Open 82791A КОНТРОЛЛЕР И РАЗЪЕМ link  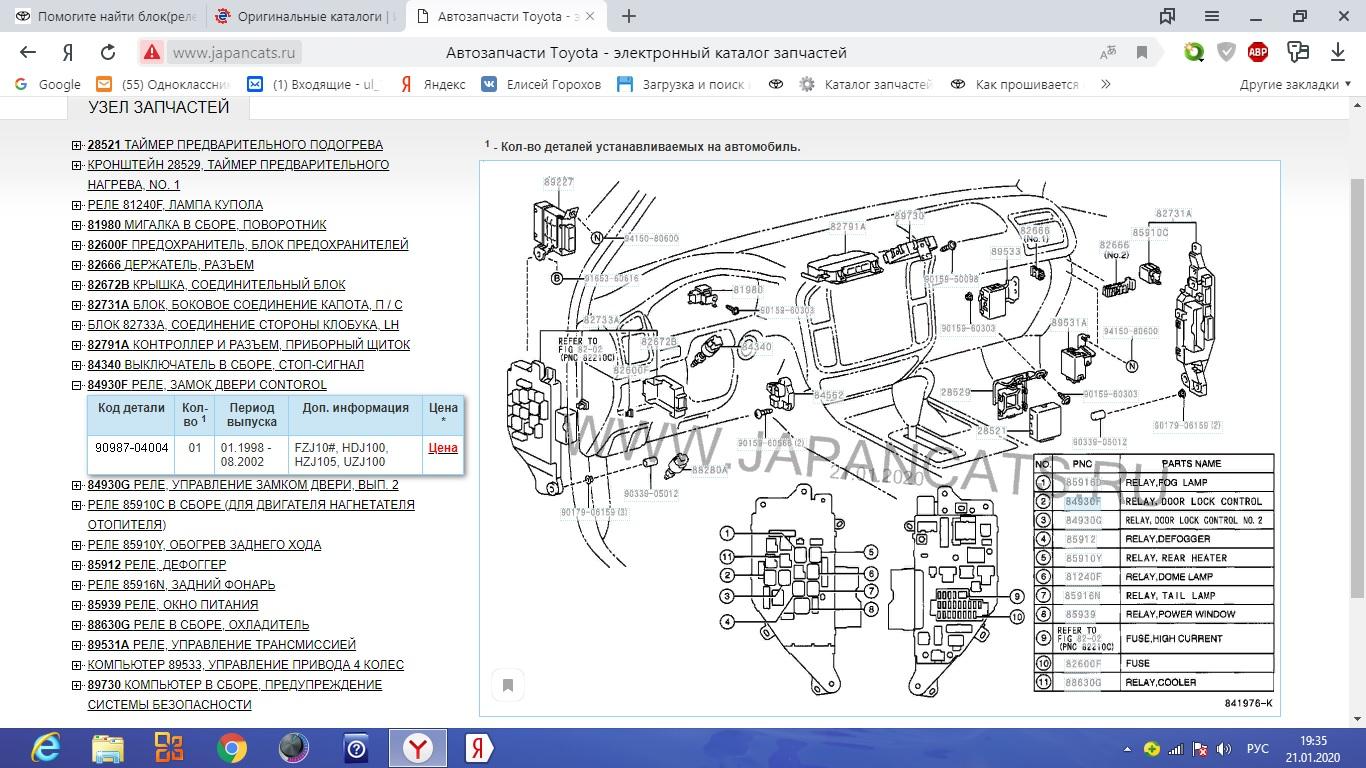(x=249, y=345)
